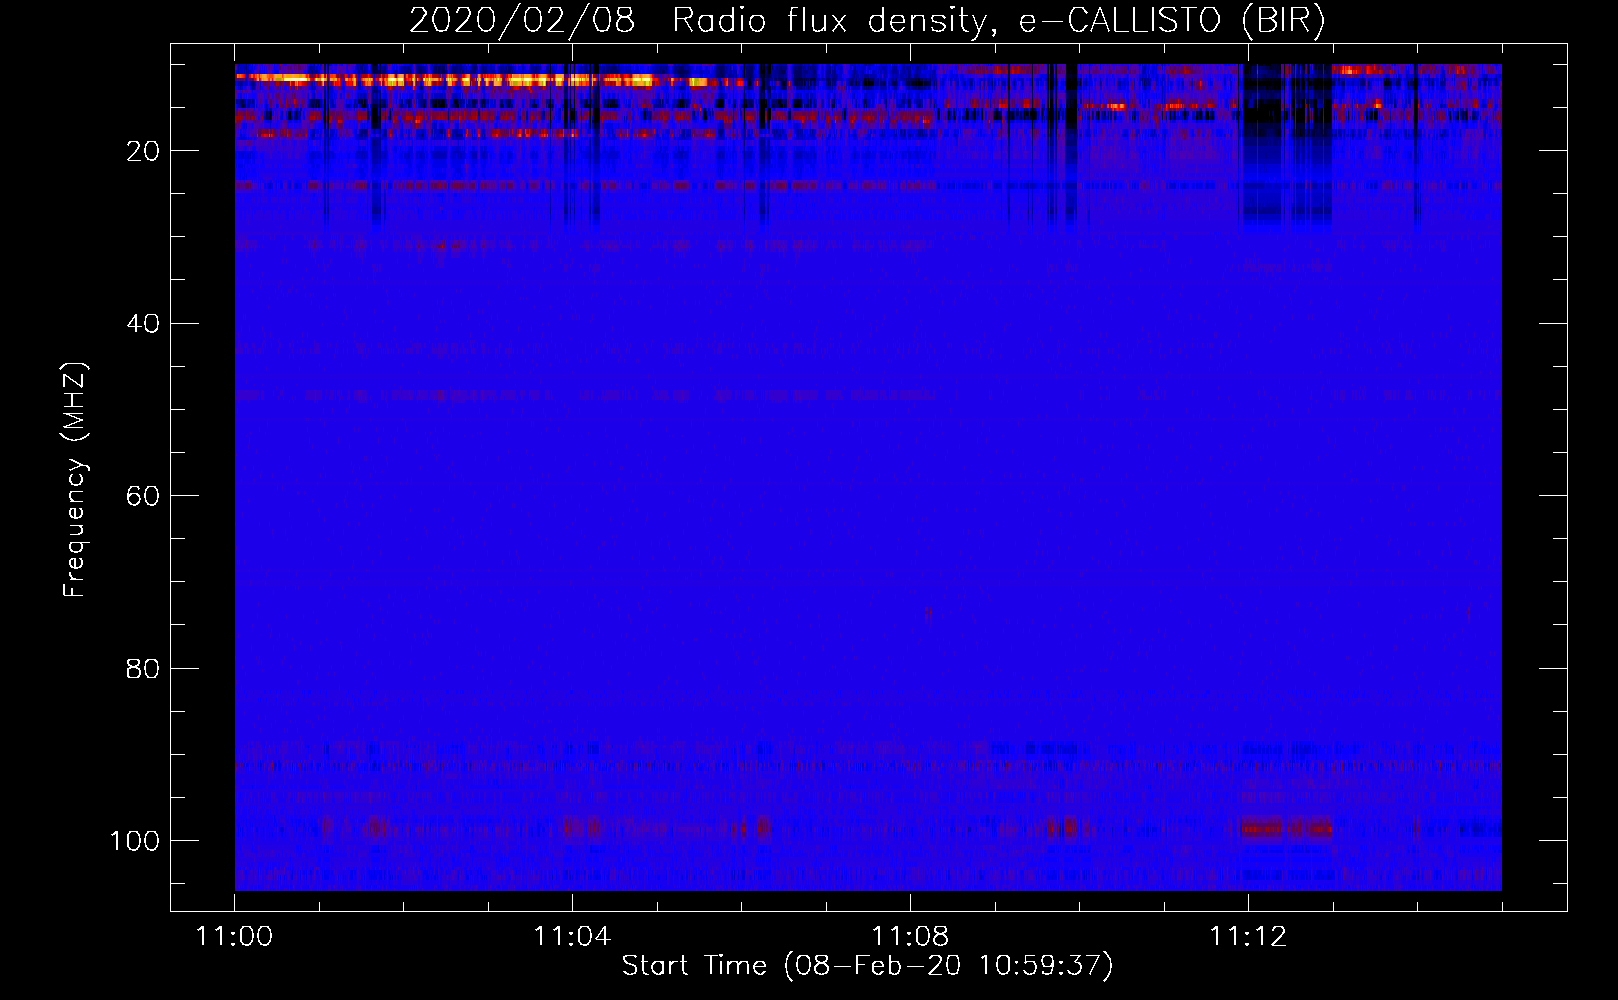Click the plot title '2020/02/08 Radio flux density, e-CALLISTO (BIR)'
Screen dimensions: 1618x1000
click(867, 21)
